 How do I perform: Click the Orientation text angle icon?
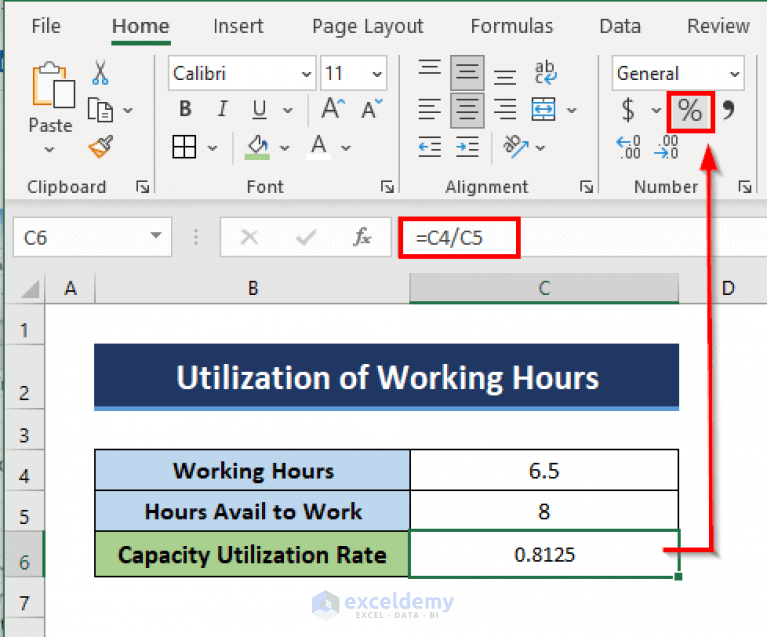point(516,146)
